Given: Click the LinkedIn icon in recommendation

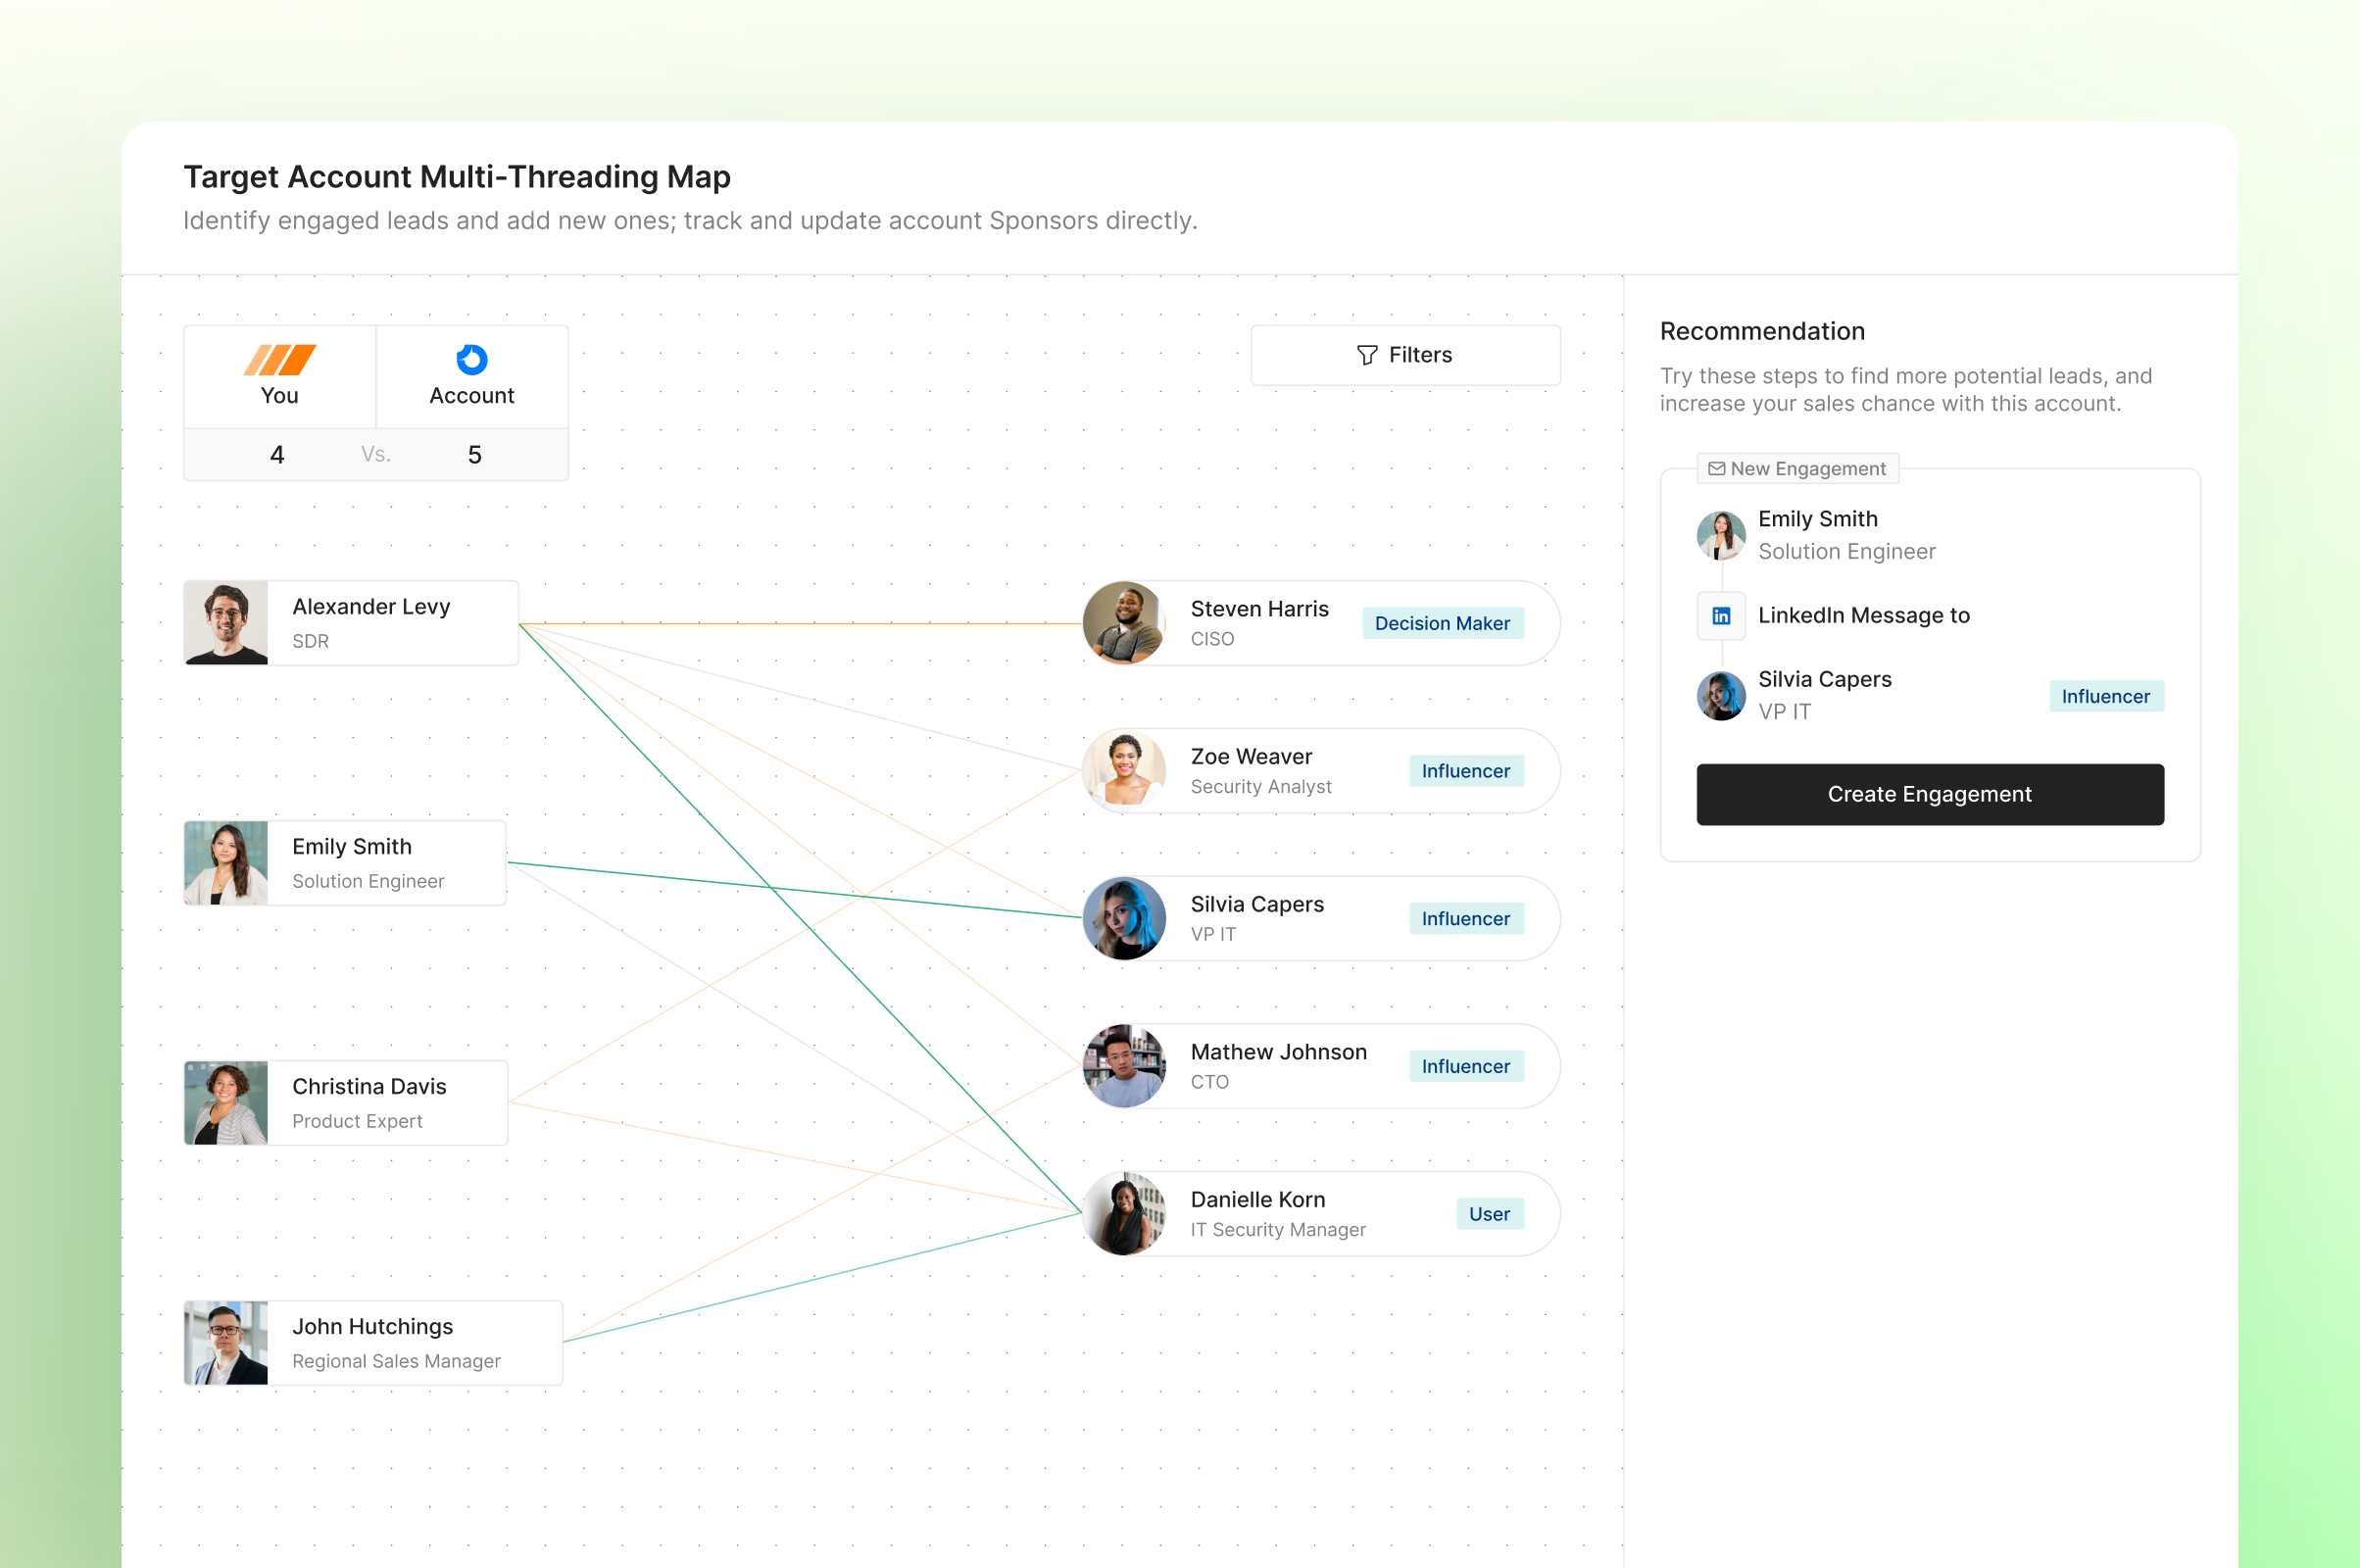Looking at the screenshot, I should tap(1721, 615).
